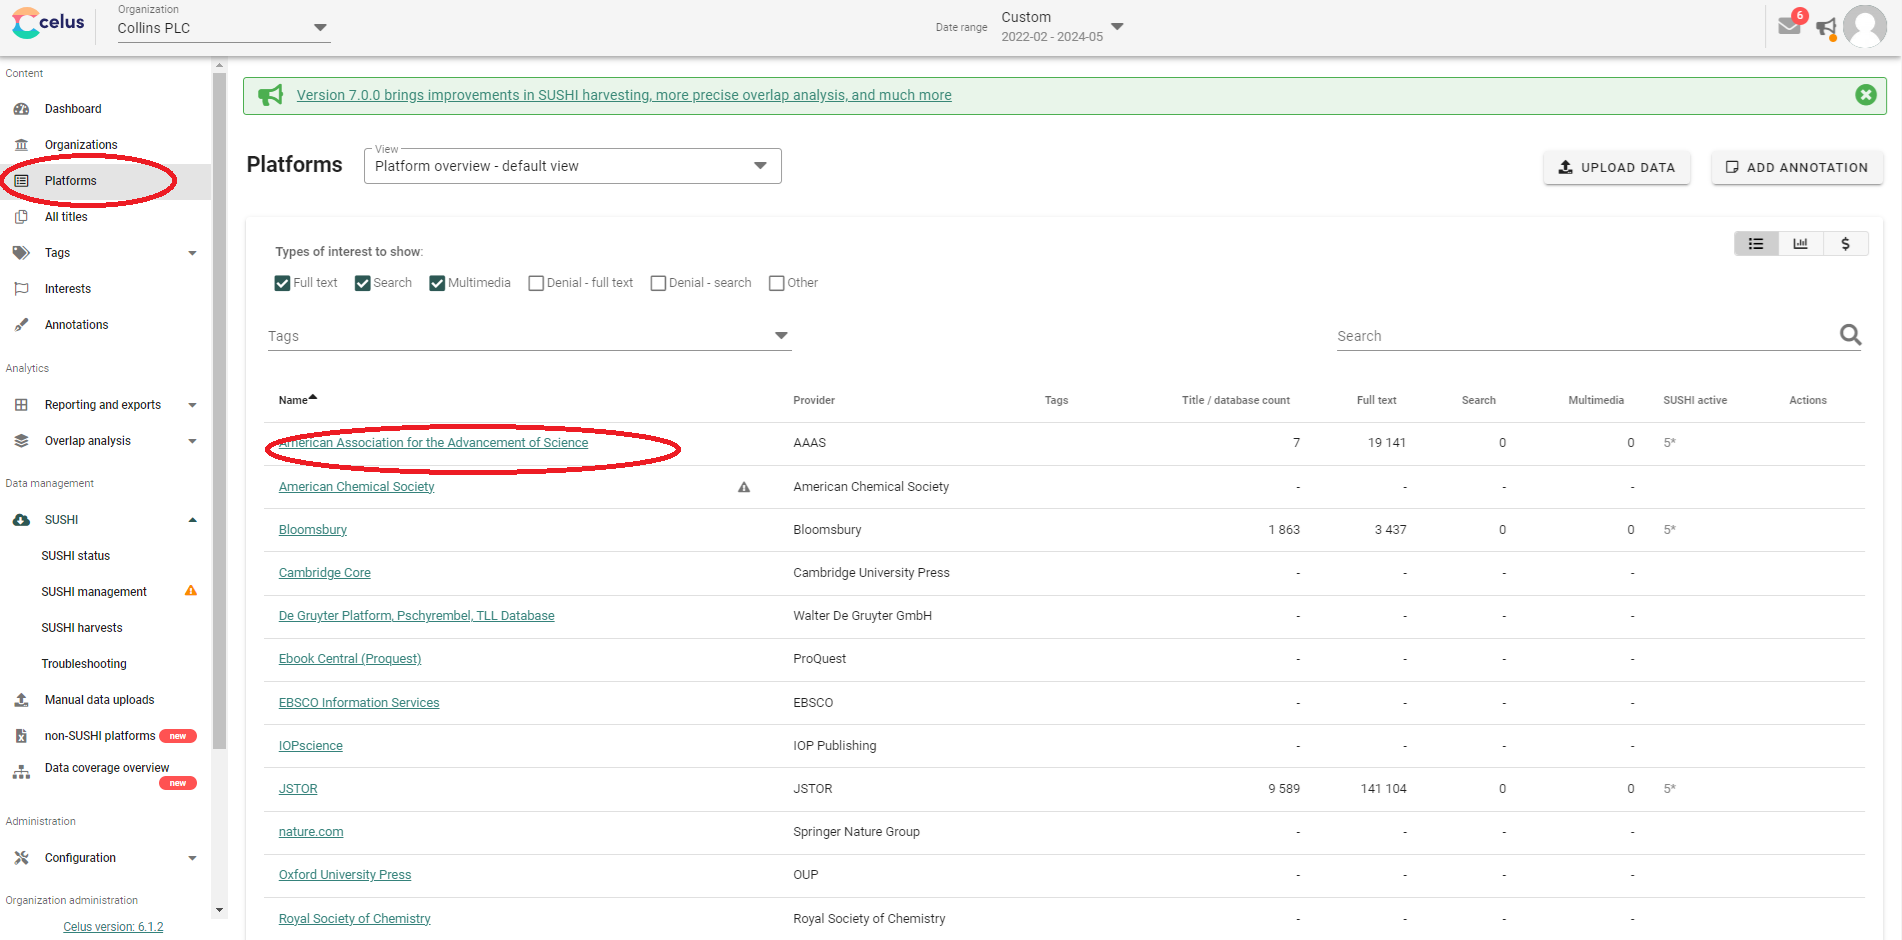Open the JSTOR platform link
Viewport: 1902px width, 940px height.
coord(298,789)
